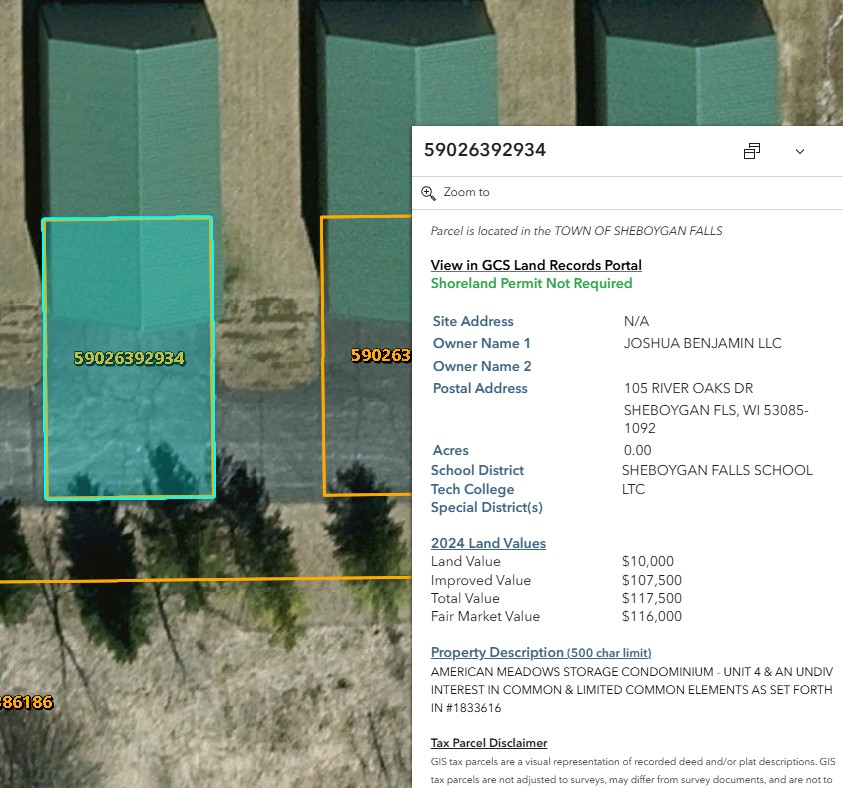This screenshot has width=843, height=788.
Task: Dock the parcel popup panel
Action: [x=752, y=151]
